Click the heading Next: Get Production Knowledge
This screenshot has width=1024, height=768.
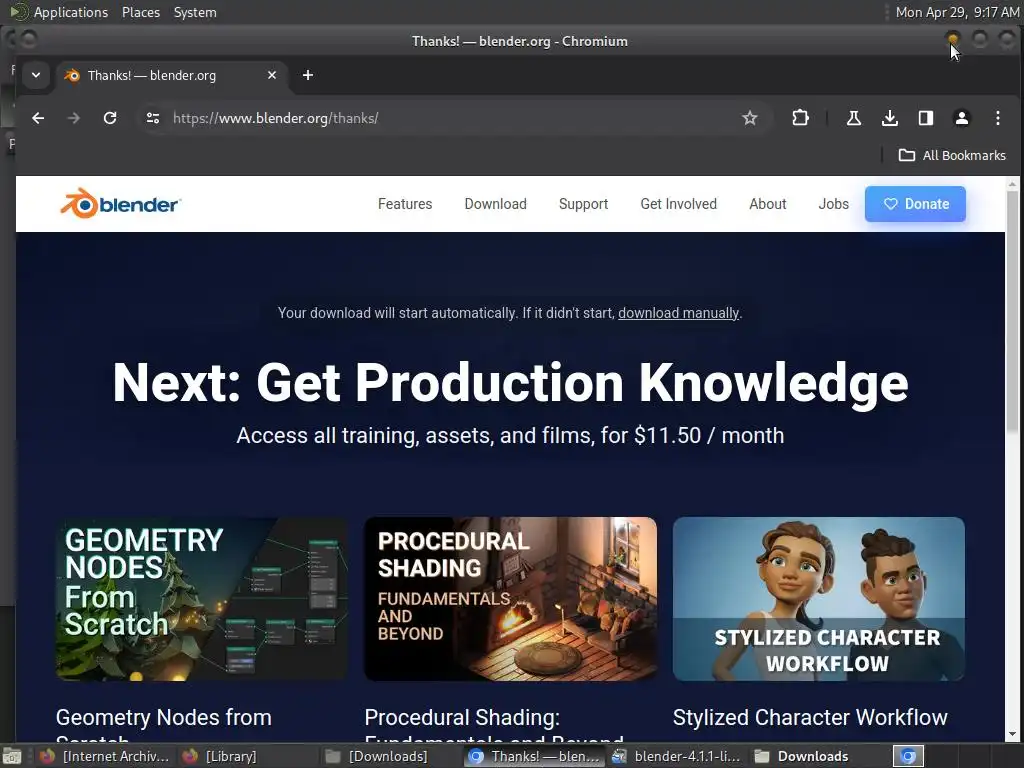(x=510, y=383)
